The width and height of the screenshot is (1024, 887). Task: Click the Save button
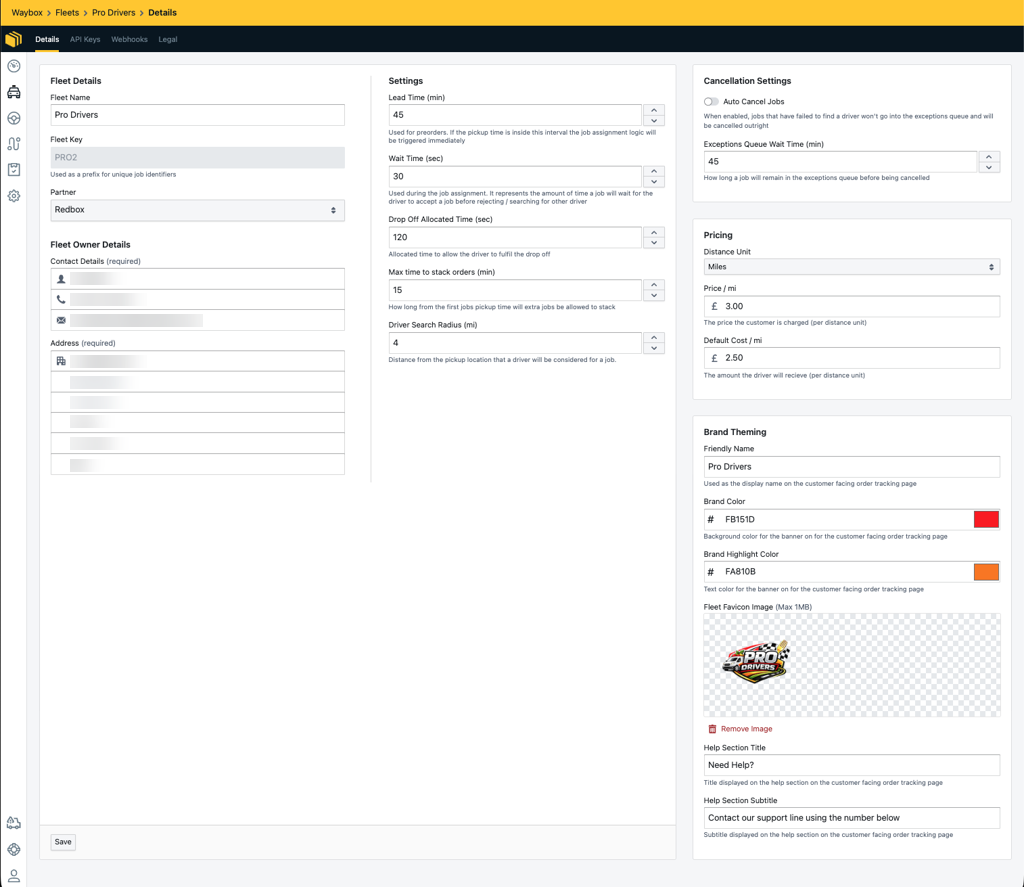(63, 842)
